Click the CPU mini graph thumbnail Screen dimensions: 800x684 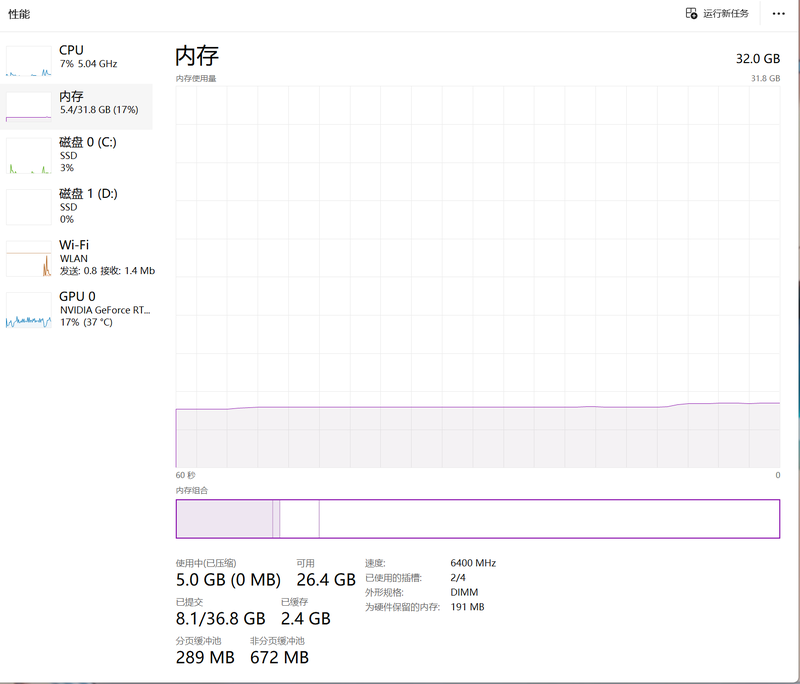click(29, 61)
